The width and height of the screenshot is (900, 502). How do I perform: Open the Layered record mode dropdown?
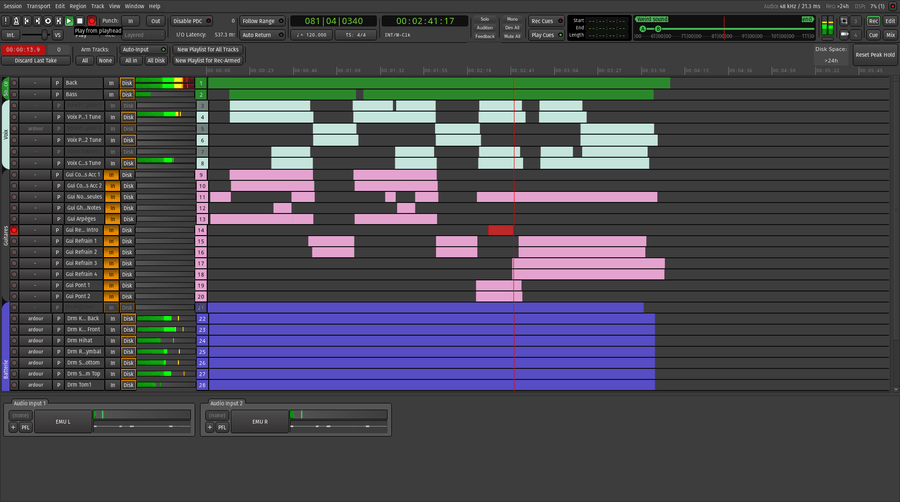(x=145, y=34)
